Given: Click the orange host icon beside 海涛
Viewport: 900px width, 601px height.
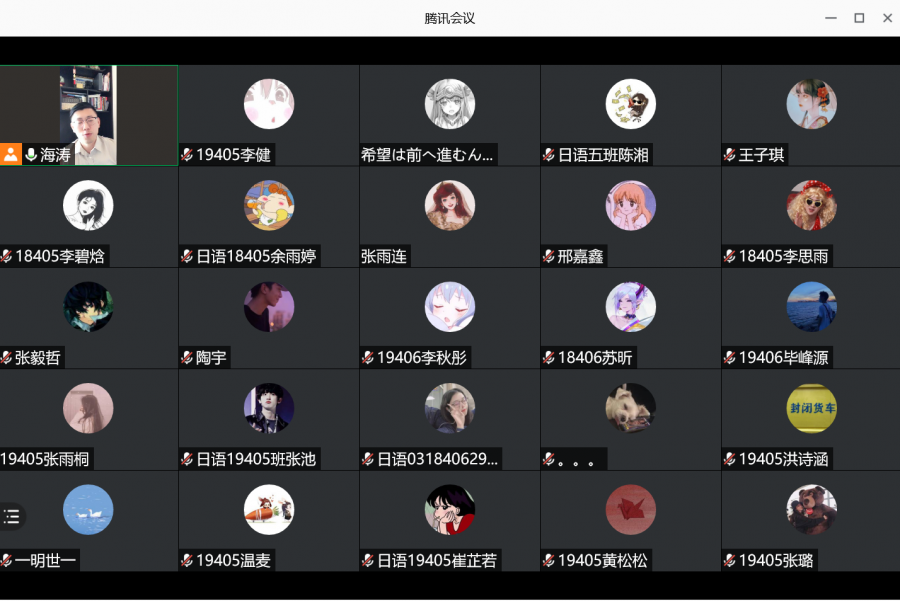Looking at the screenshot, I should click(10, 154).
